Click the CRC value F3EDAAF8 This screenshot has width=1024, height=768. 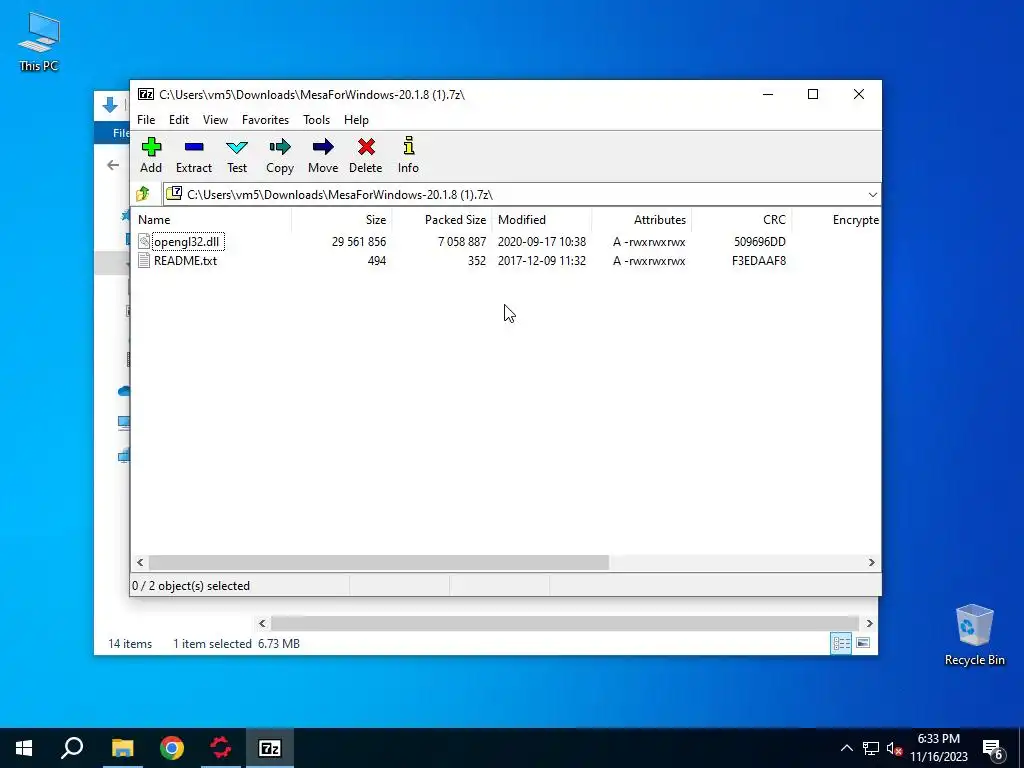coord(759,261)
